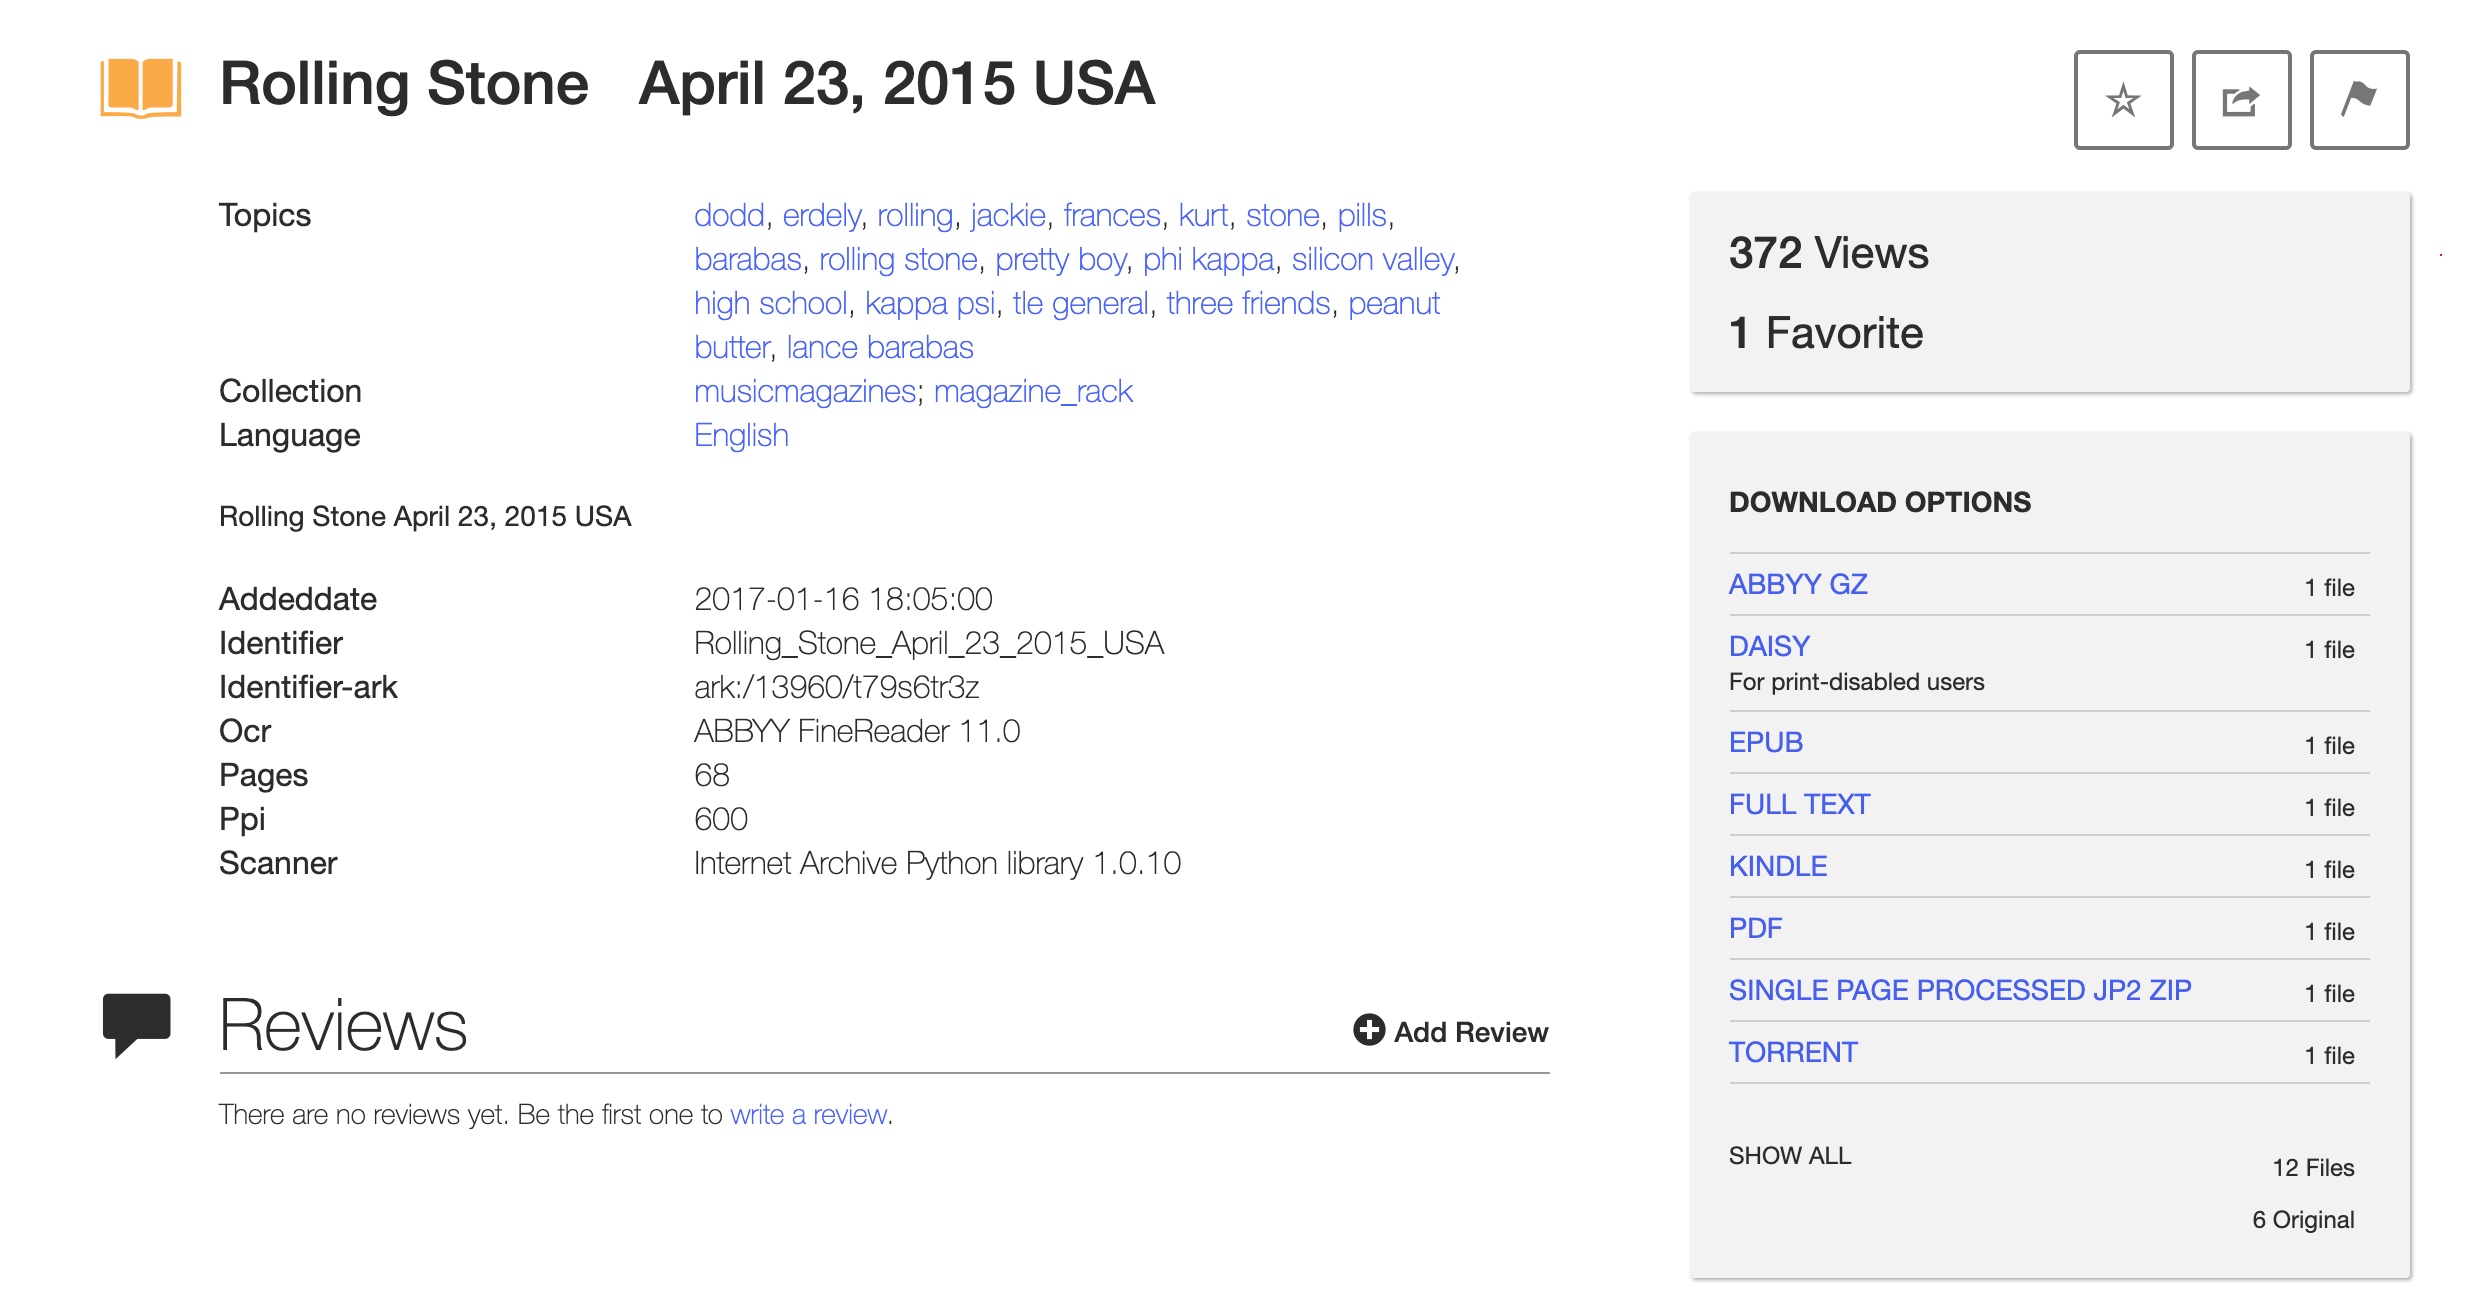Select the TORRENT download link

point(1792,1052)
